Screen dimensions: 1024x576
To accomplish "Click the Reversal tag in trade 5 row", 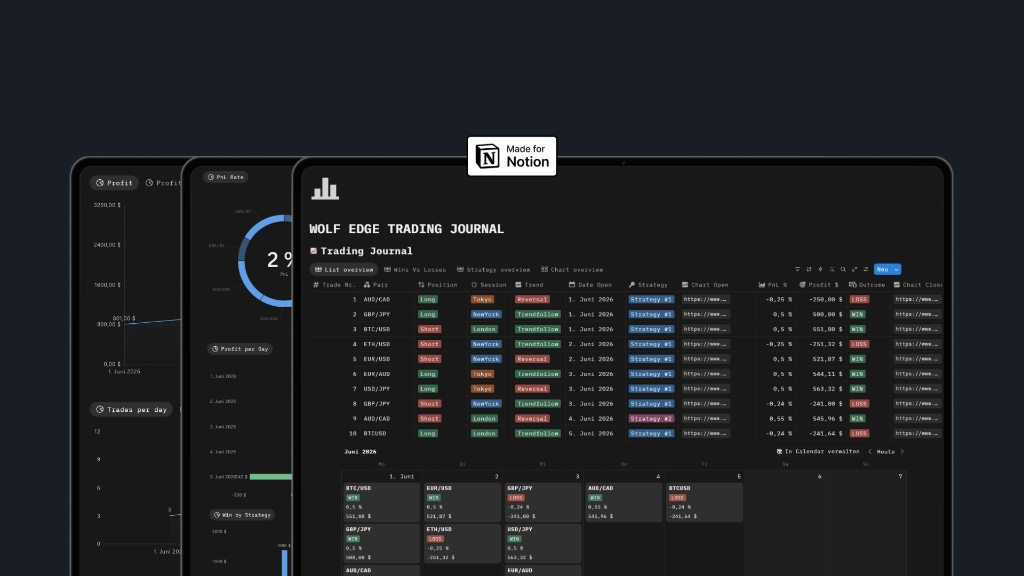I will (532, 359).
